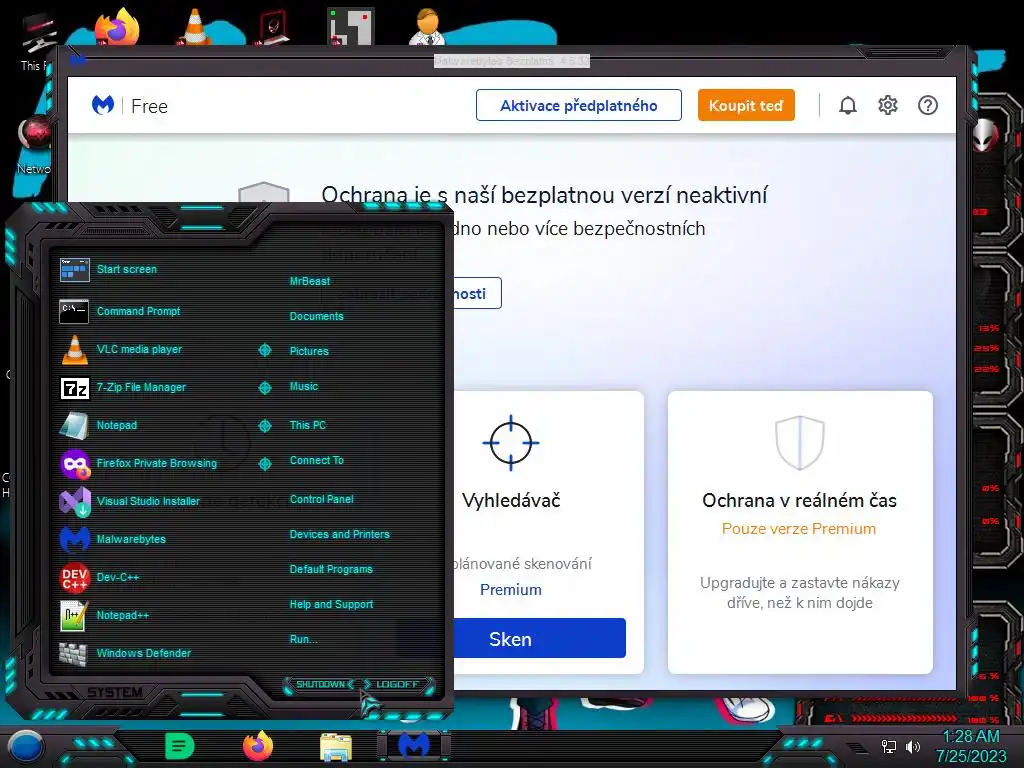Open MrBeast user folder in start menu
The height and width of the screenshot is (768, 1024).
click(x=310, y=281)
